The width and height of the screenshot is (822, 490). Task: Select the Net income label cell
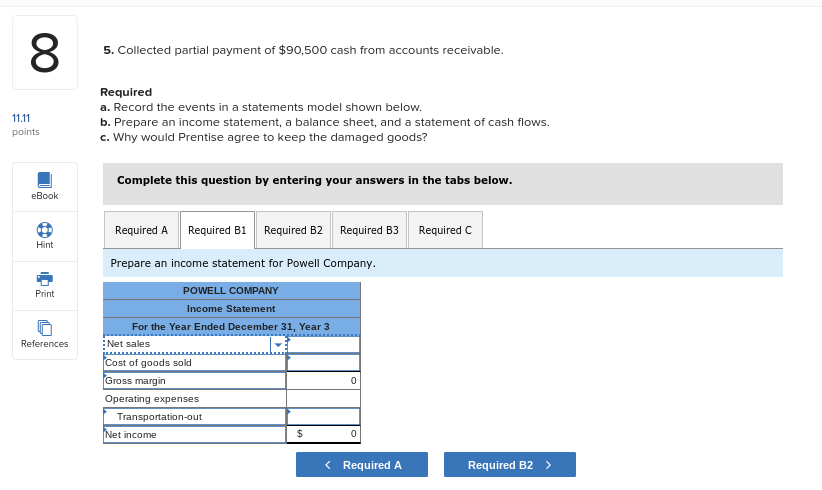point(194,434)
